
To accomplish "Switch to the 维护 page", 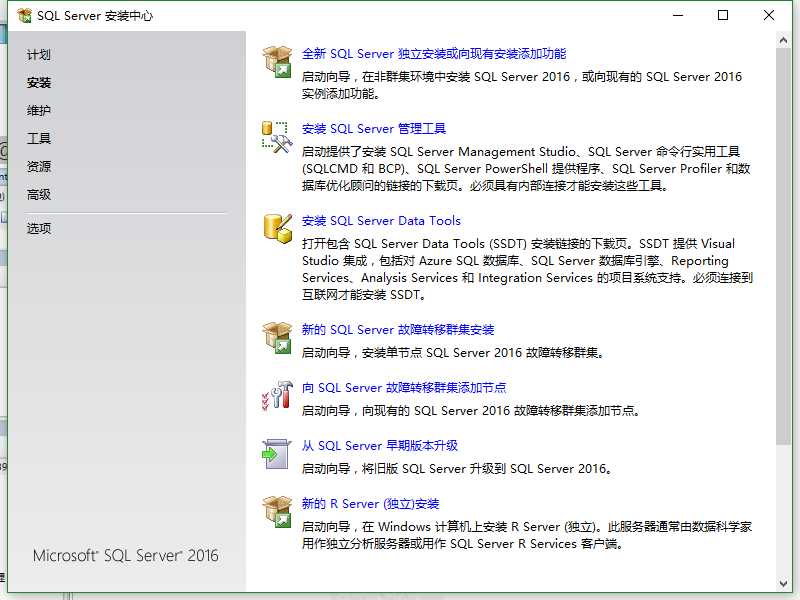I will pyautogui.click(x=39, y=110).
